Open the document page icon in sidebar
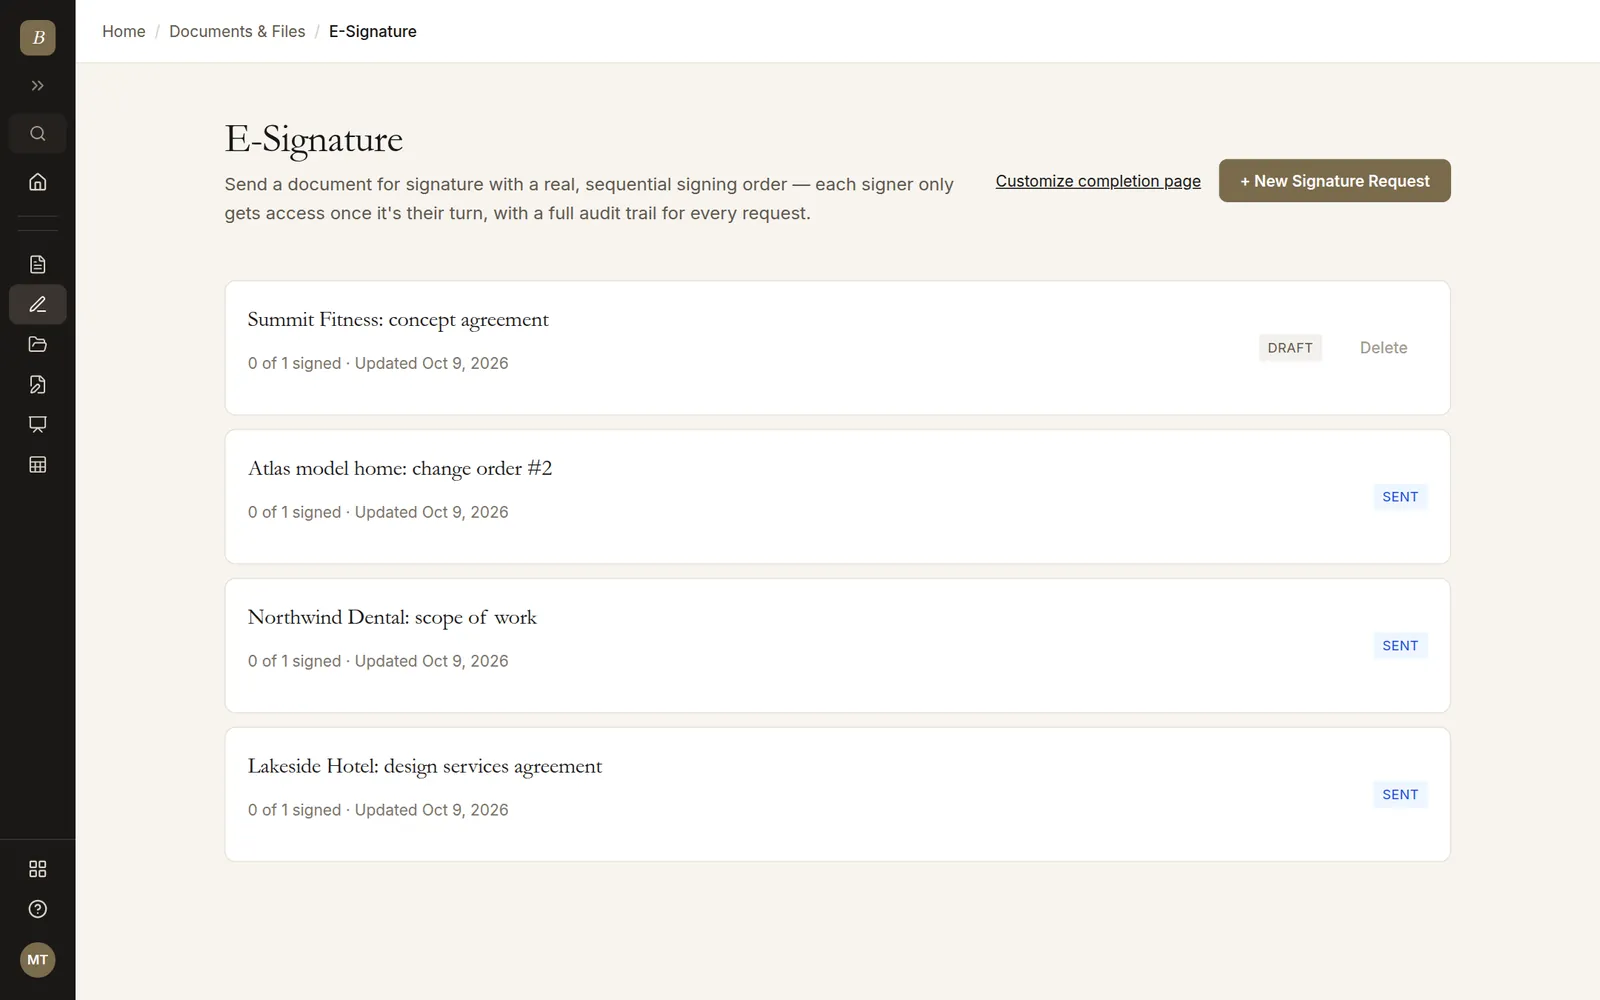This screenshot has height=1000, width=1600. [x=38, y=264]
